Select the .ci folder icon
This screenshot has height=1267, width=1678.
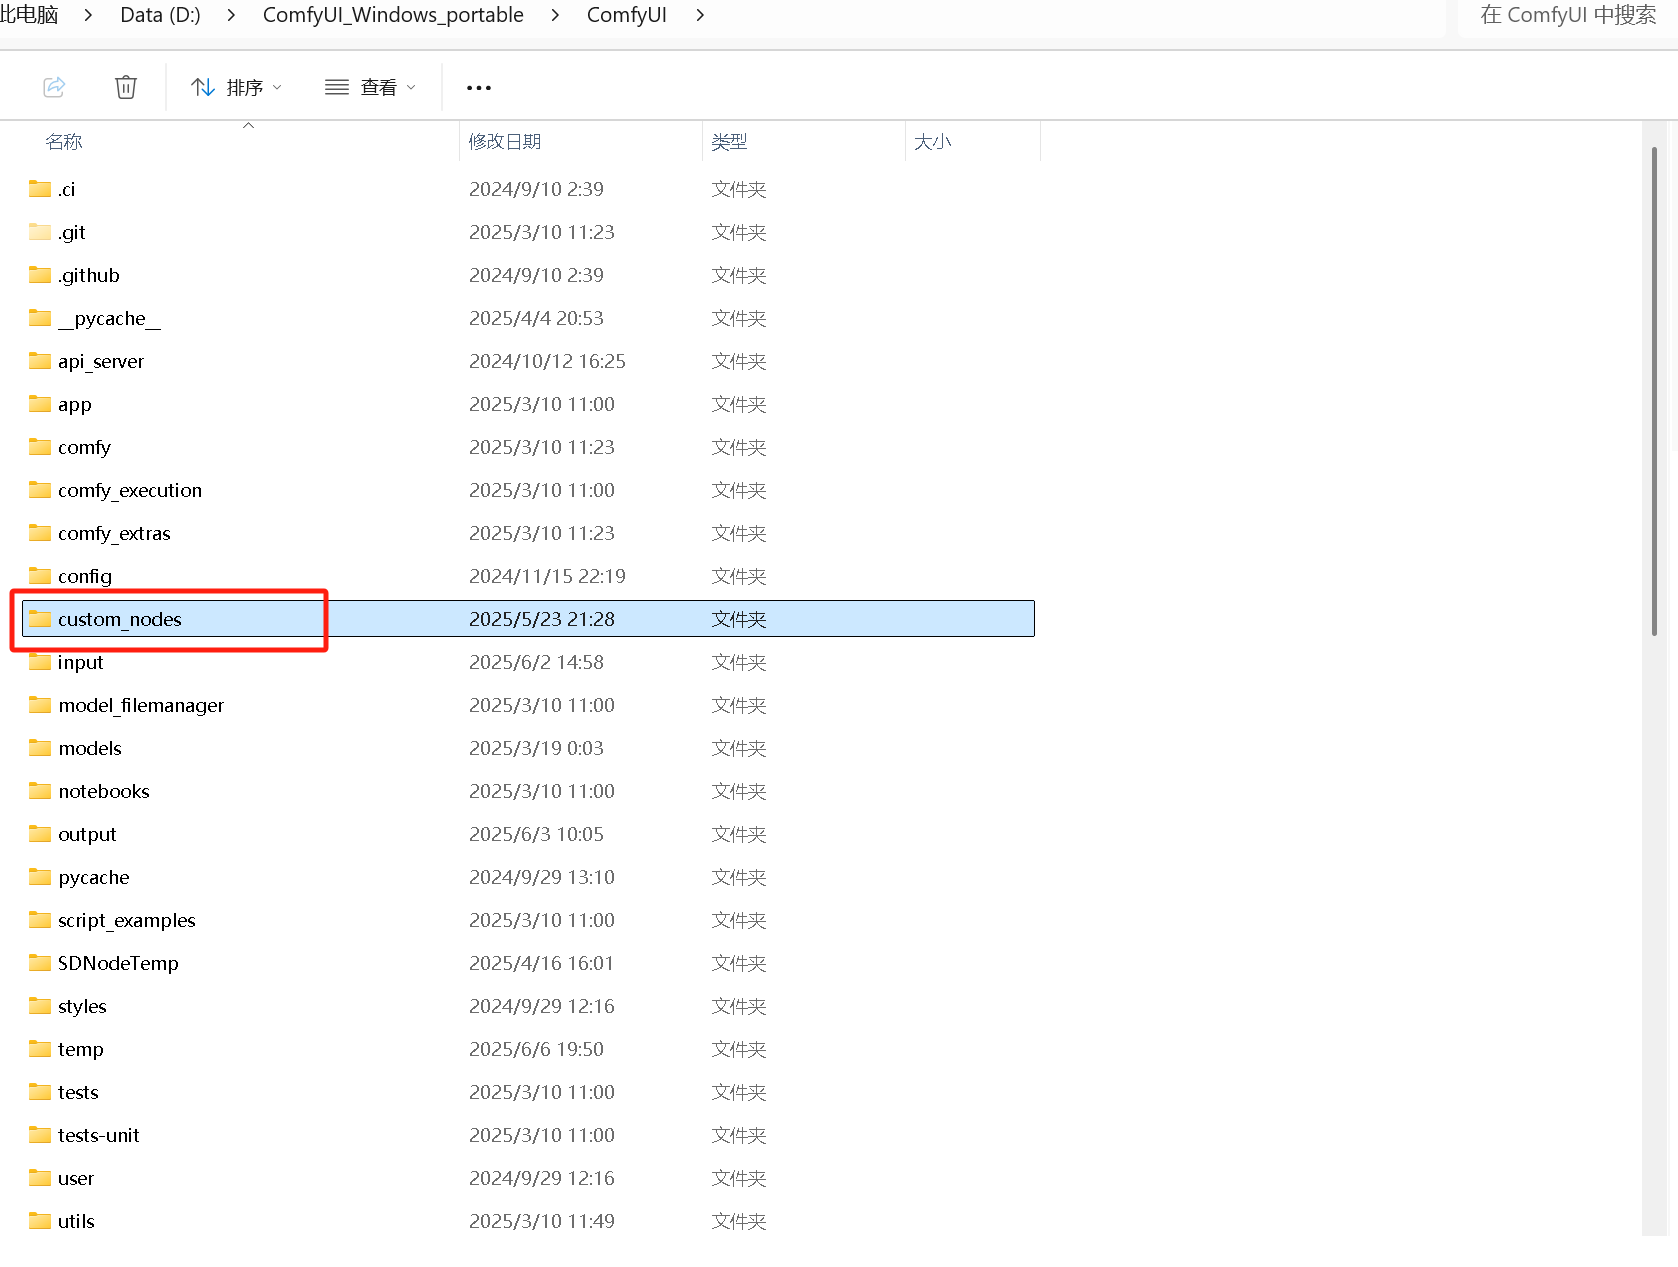click(40, 189)
